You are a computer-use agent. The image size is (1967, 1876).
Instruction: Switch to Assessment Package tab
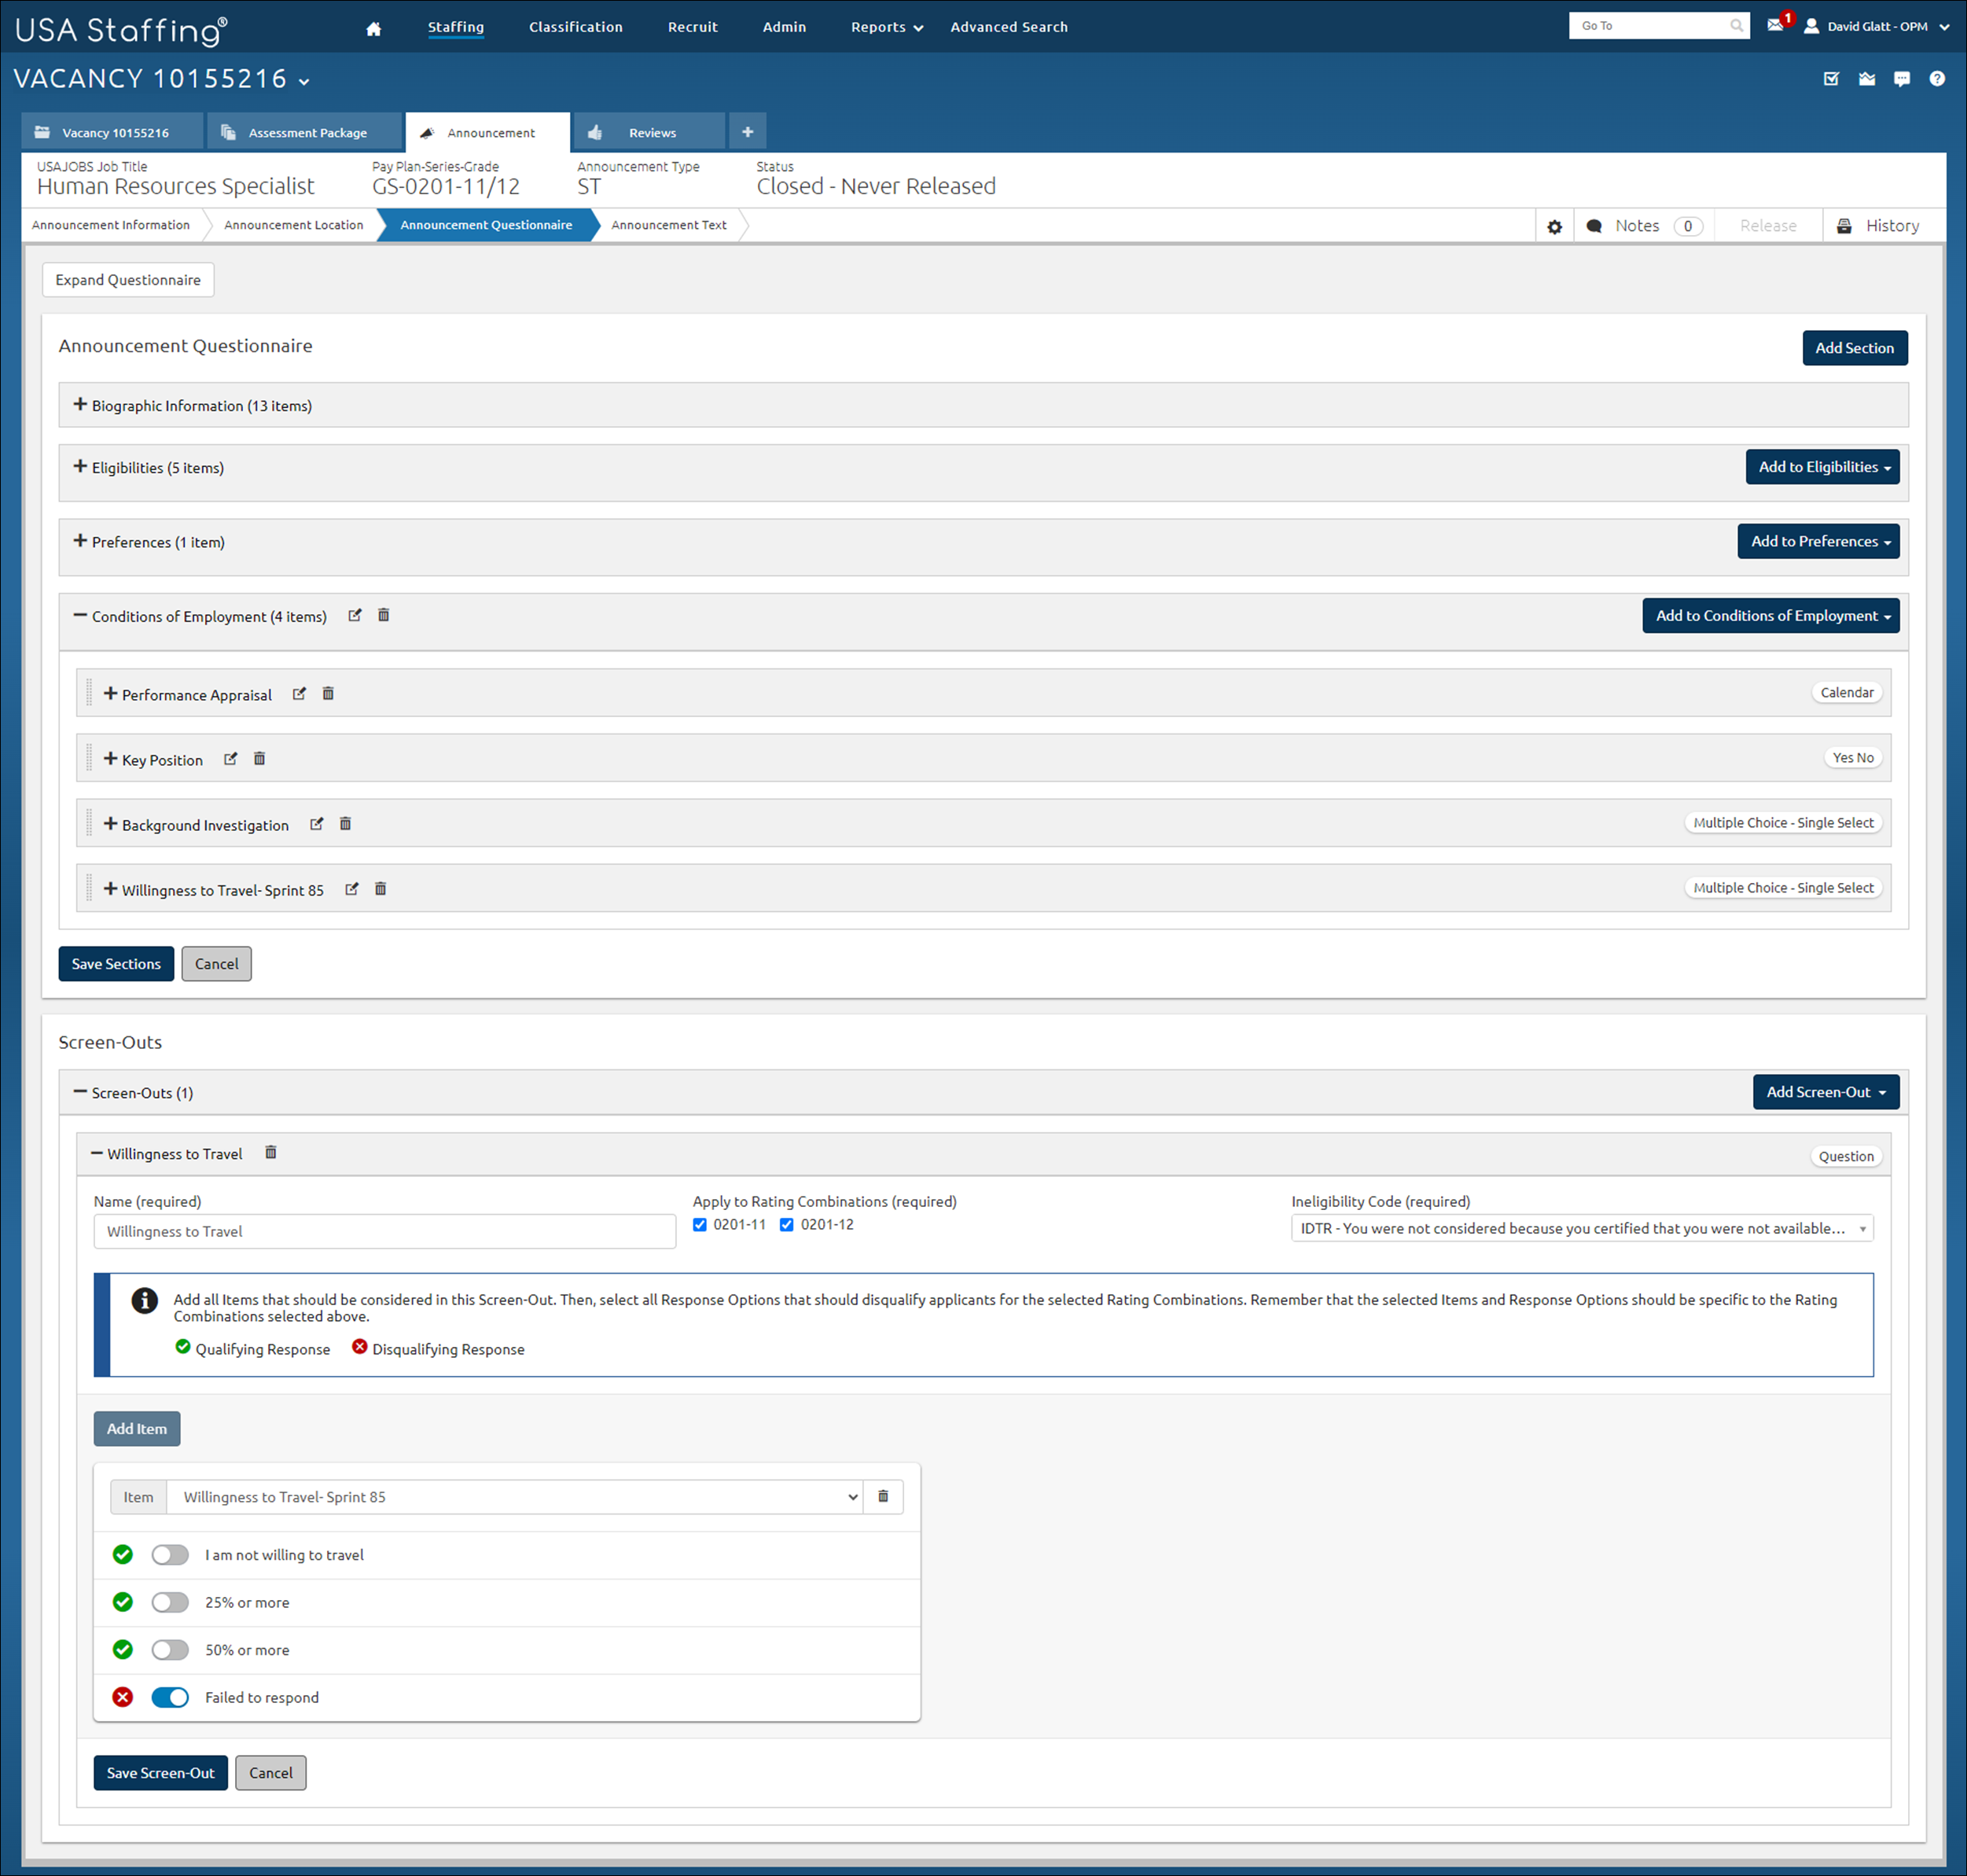tap(305, 132)
